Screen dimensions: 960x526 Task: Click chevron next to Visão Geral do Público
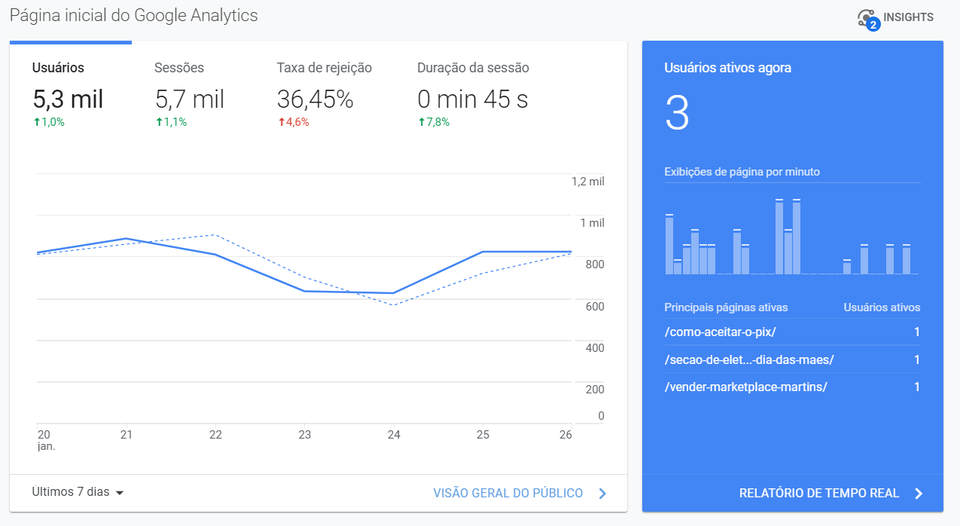(x=602, y=494)
